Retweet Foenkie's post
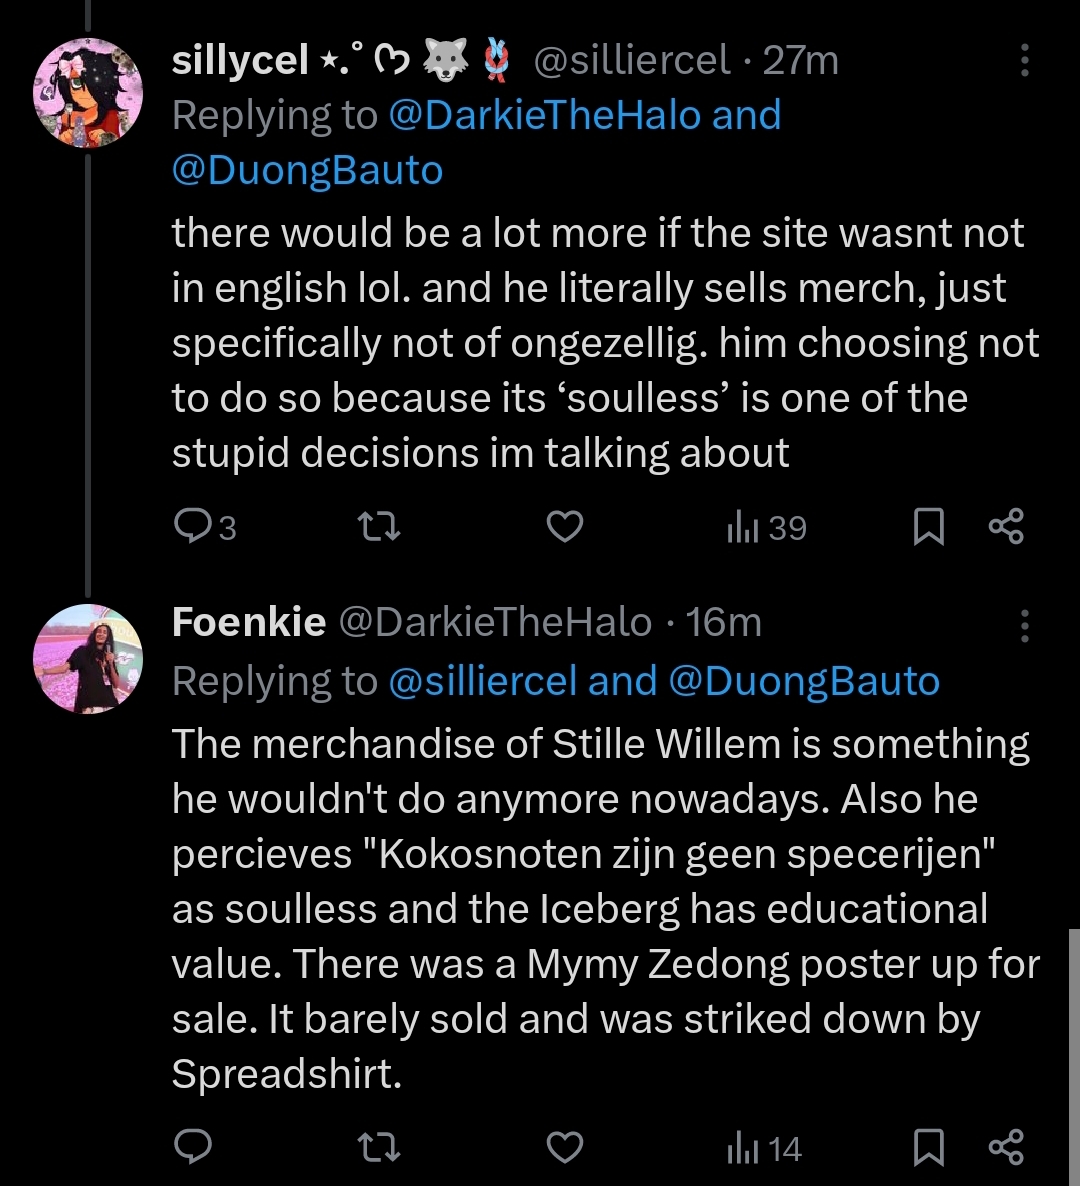The height and width of the screenshot is (1186, 1080). [x=379, y=1147]
